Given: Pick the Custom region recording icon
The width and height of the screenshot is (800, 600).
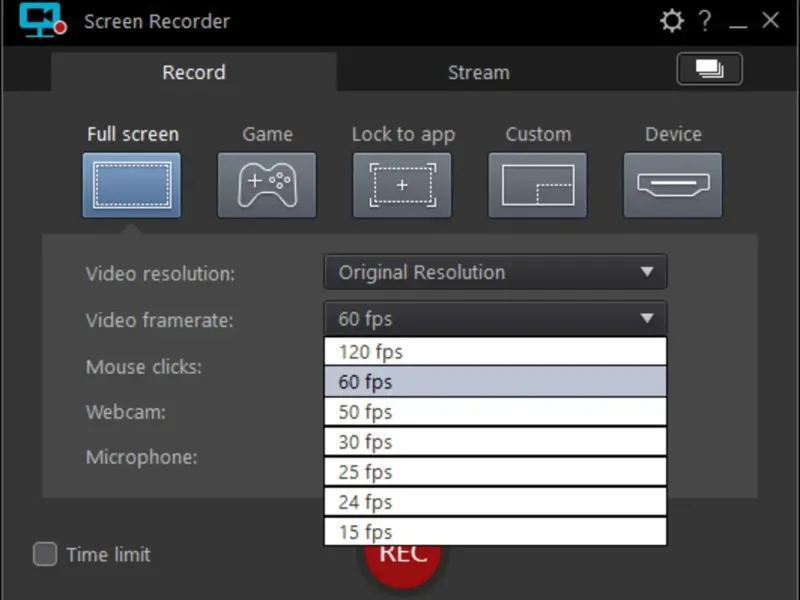Looking at the screenshot, I should click(x=537, y=185).
